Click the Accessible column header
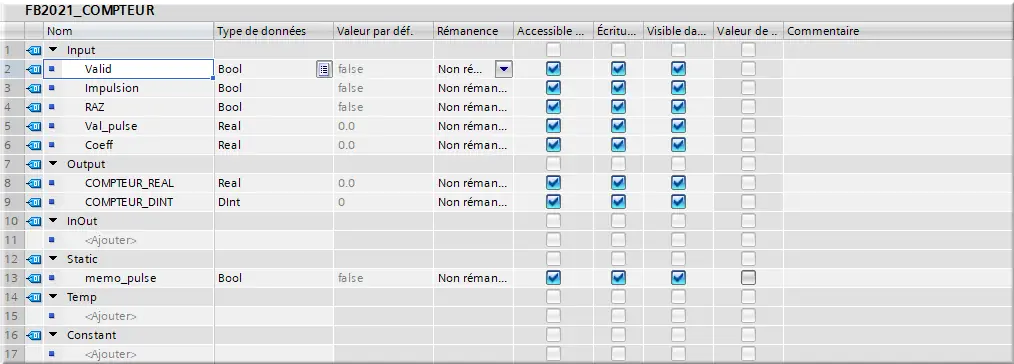The height and width of the screenshot is (364, 1014). (x=554, y=31)
